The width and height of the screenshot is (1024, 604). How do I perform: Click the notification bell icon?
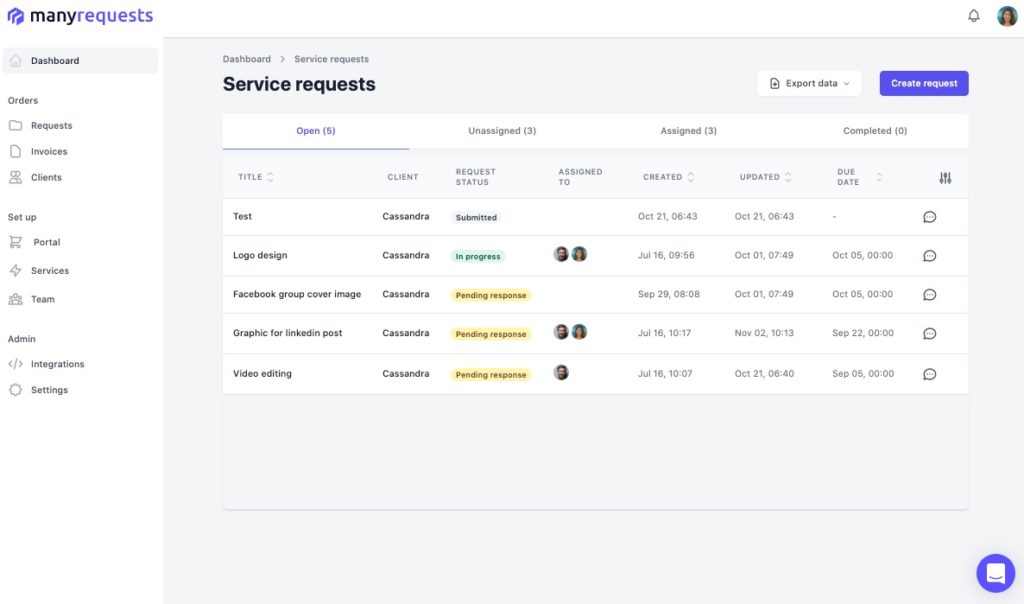[x=974, y=15]
